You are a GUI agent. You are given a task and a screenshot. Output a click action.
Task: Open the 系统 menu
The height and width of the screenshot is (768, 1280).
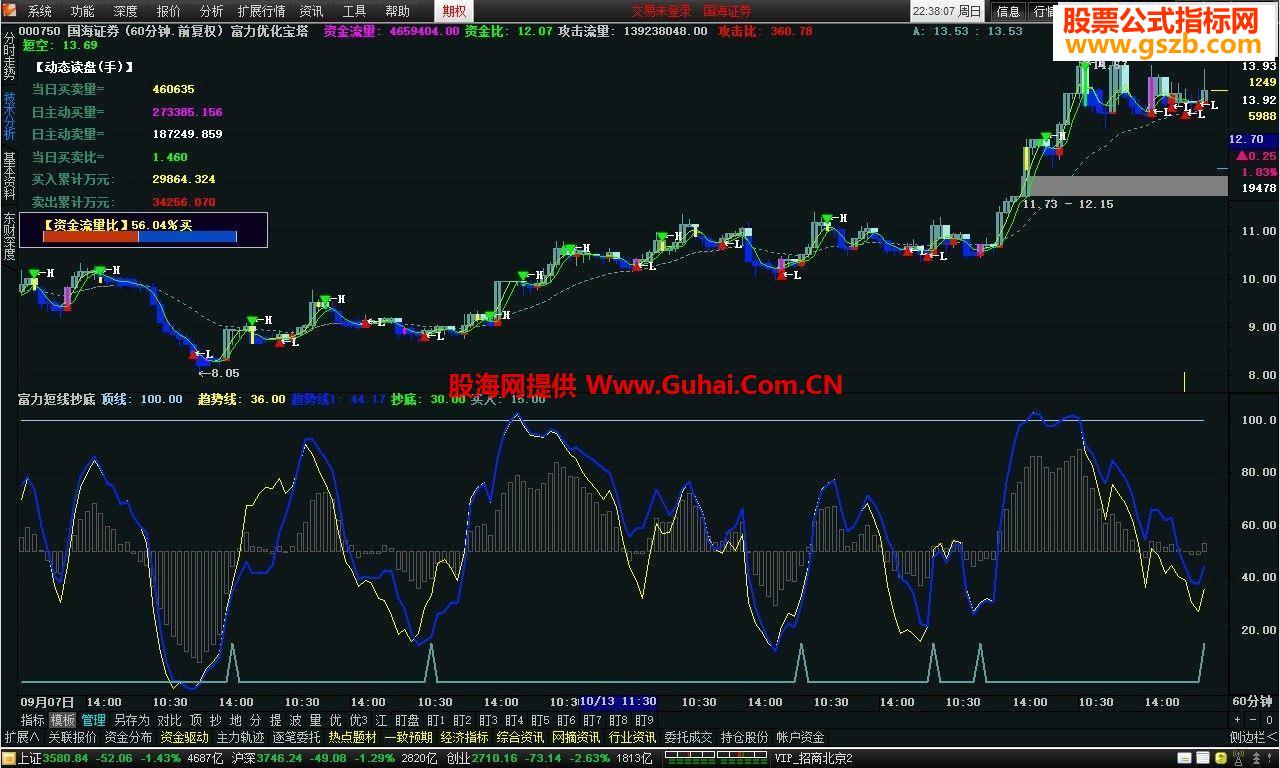tap(39, 11)
